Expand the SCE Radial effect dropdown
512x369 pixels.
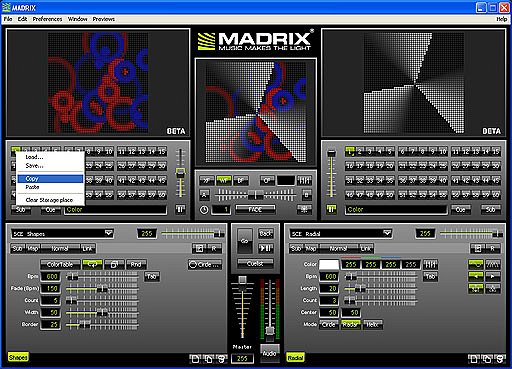pyautogui.click(x=387, y=233)
